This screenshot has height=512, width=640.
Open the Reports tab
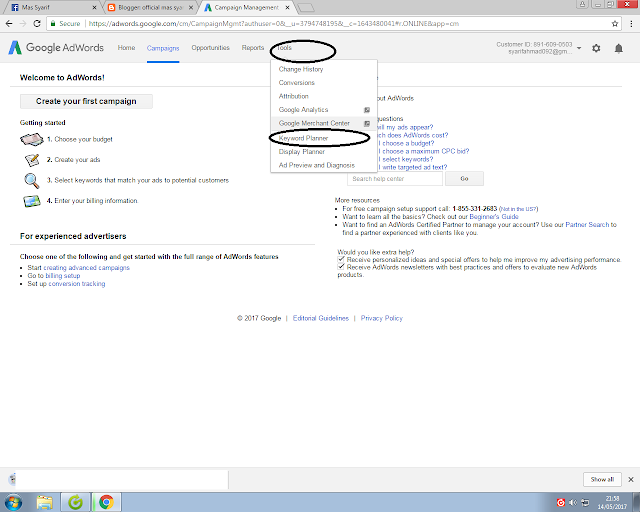(x=253, y=48)
